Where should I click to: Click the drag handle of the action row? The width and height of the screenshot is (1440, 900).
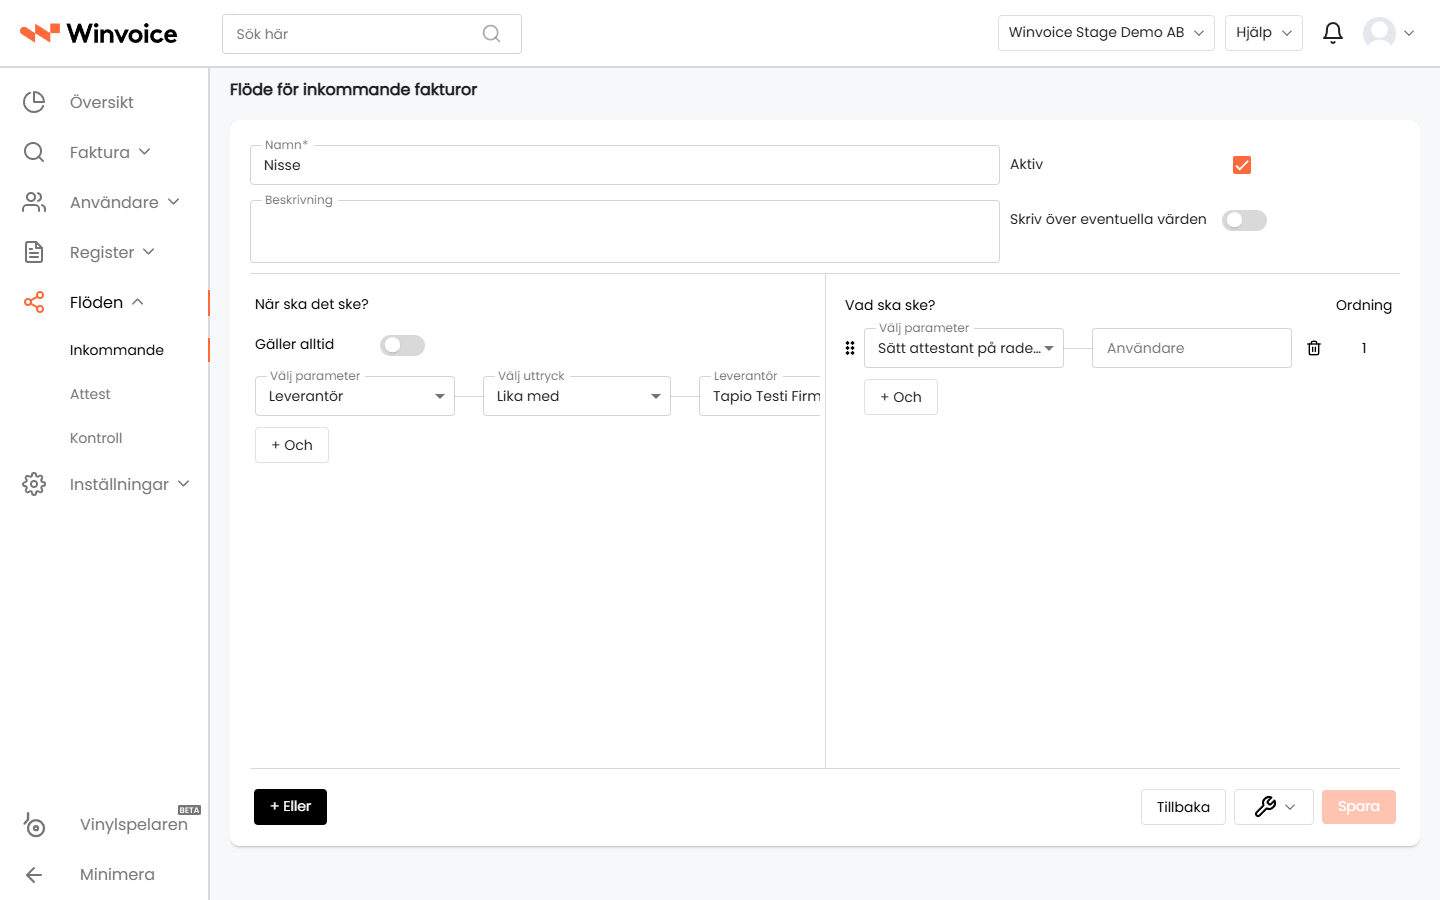(x=850, y=348)
